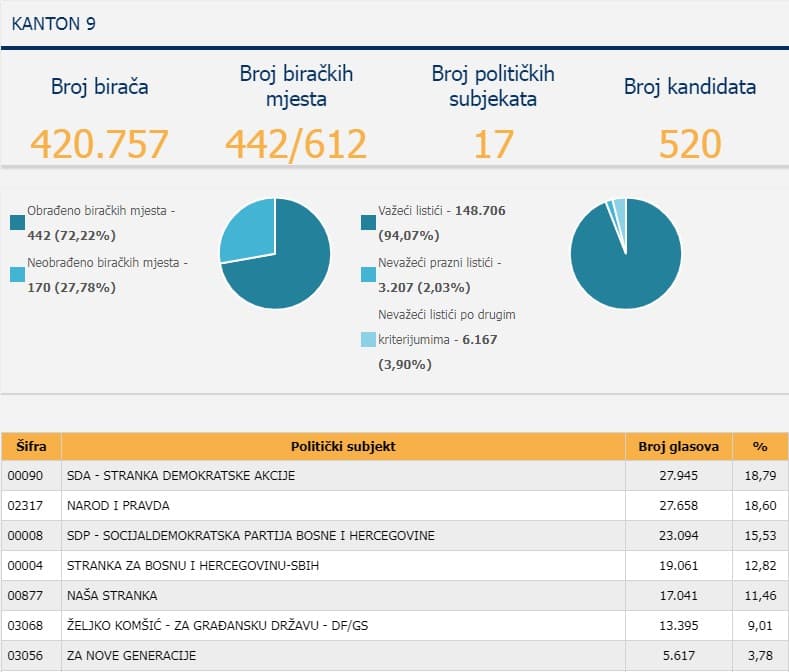
Task: Select the ŽELJKO KOMŠIĆ - DF/GS row
Action: 394,626
